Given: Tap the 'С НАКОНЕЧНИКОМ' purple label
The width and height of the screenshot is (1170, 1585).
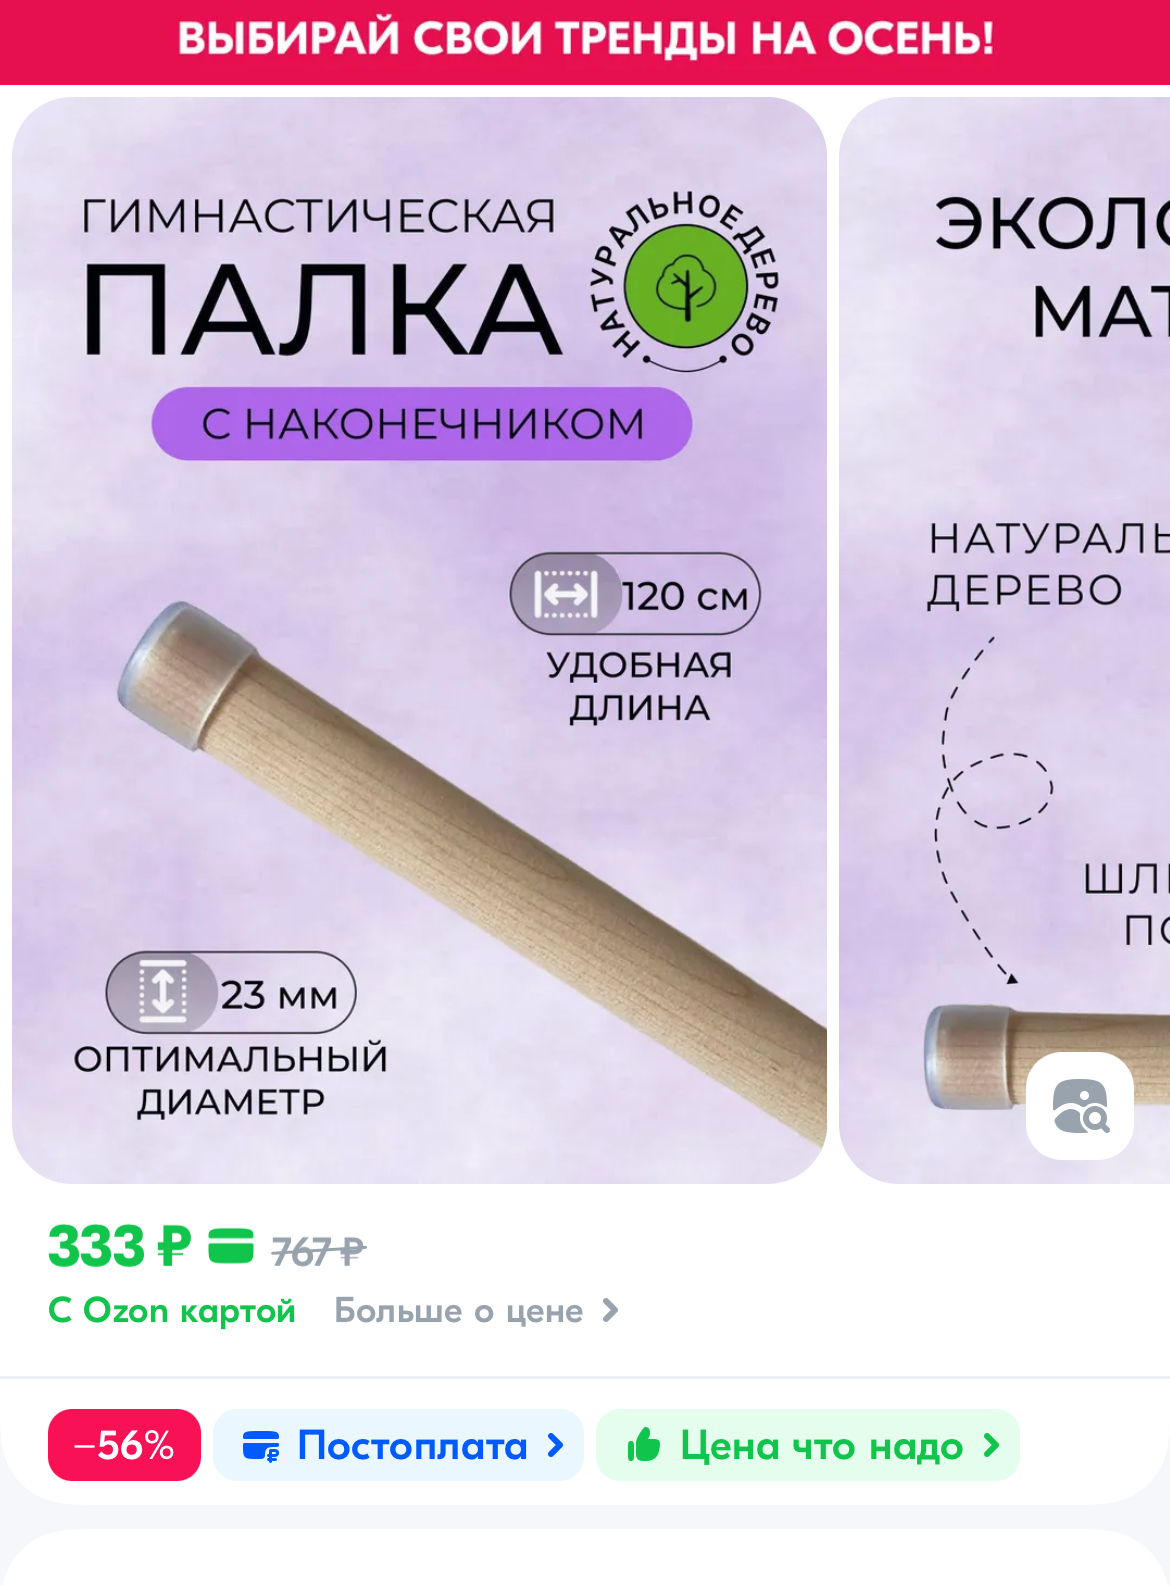Looking at the screenshot, I should [x=422, y=424].
